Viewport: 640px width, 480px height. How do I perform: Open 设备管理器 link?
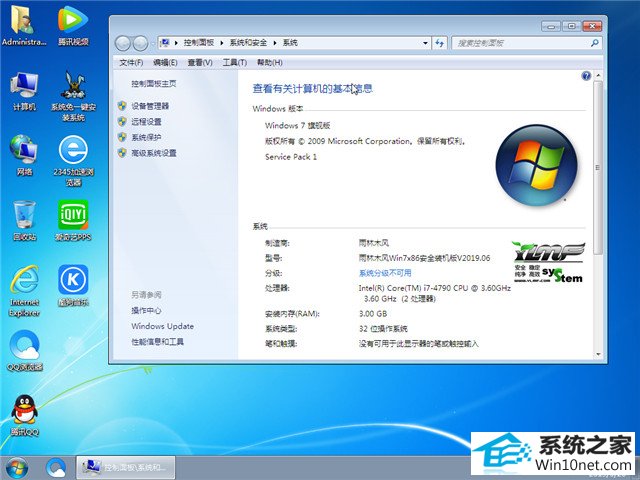[150, 106]
